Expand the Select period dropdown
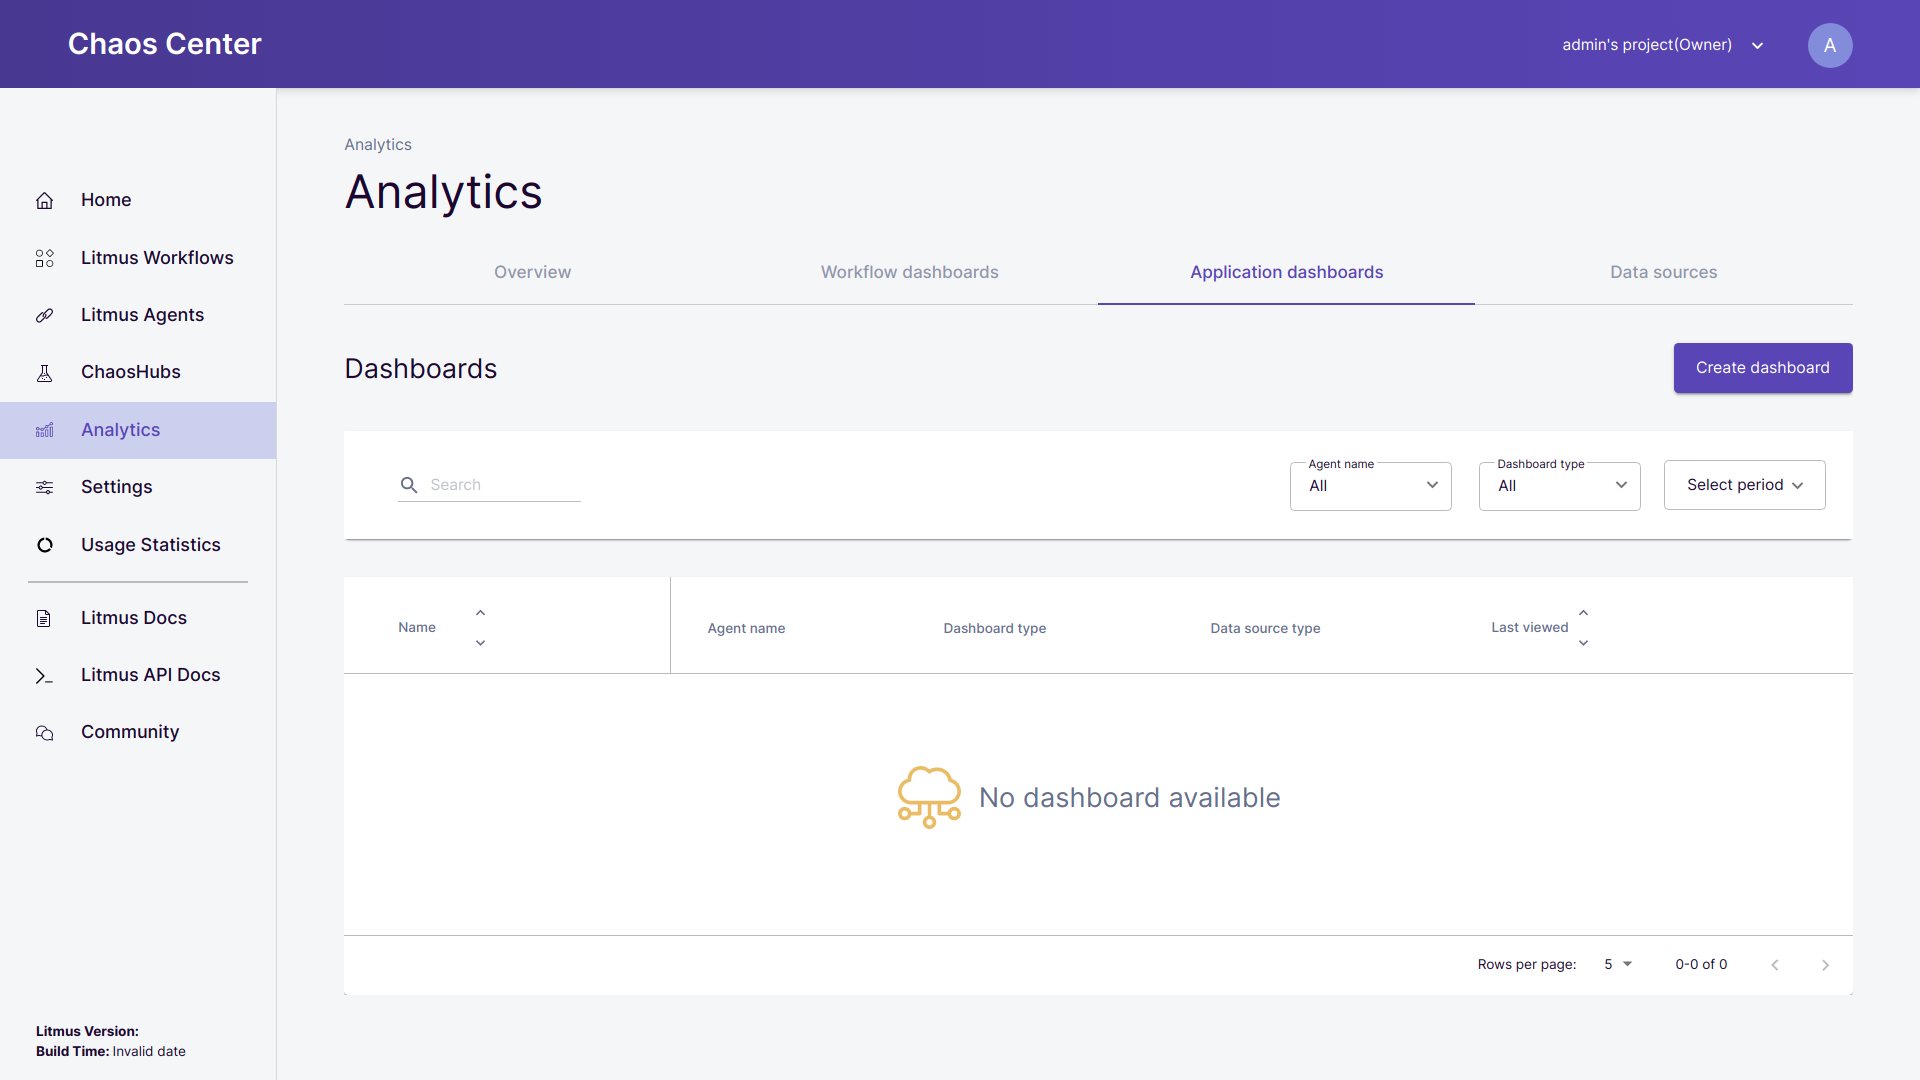This screenshot has height=1080, width=1920. (1744, 485)
